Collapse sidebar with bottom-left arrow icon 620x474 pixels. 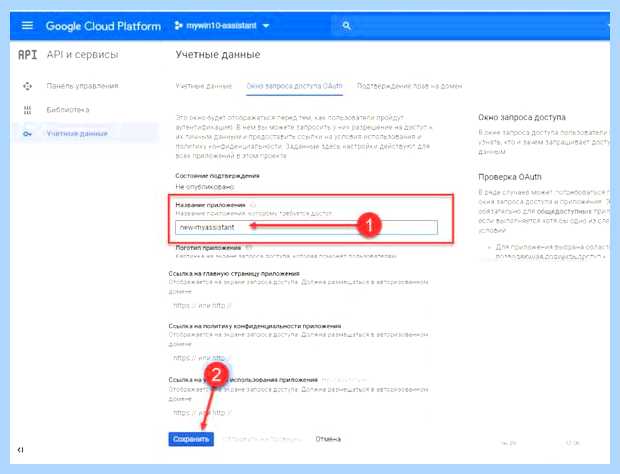tap(21, 450)
